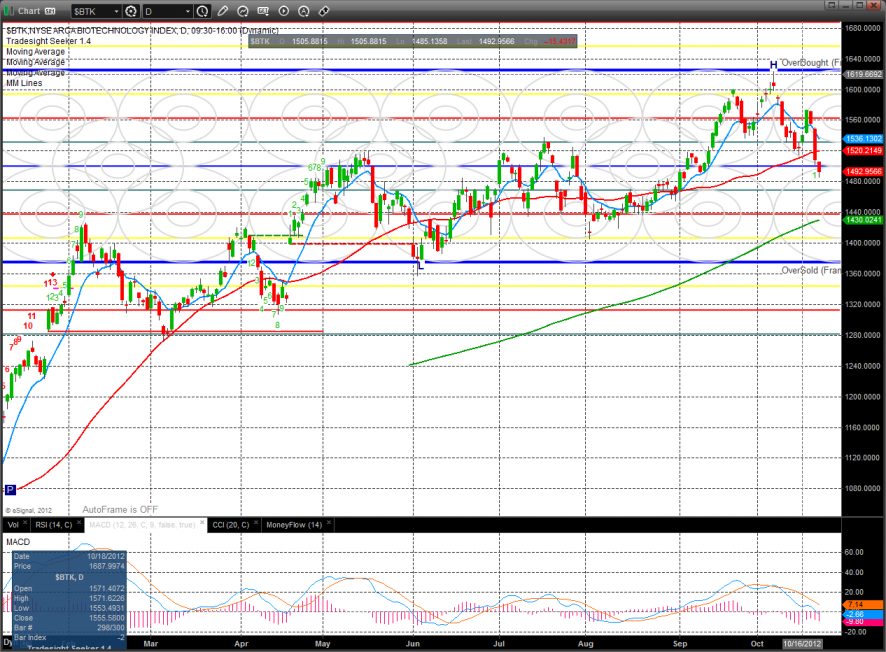Expand the D interval dropdown
Image resolution: width=886 pixels, height=652 pixels.
(x=165, y=11)
